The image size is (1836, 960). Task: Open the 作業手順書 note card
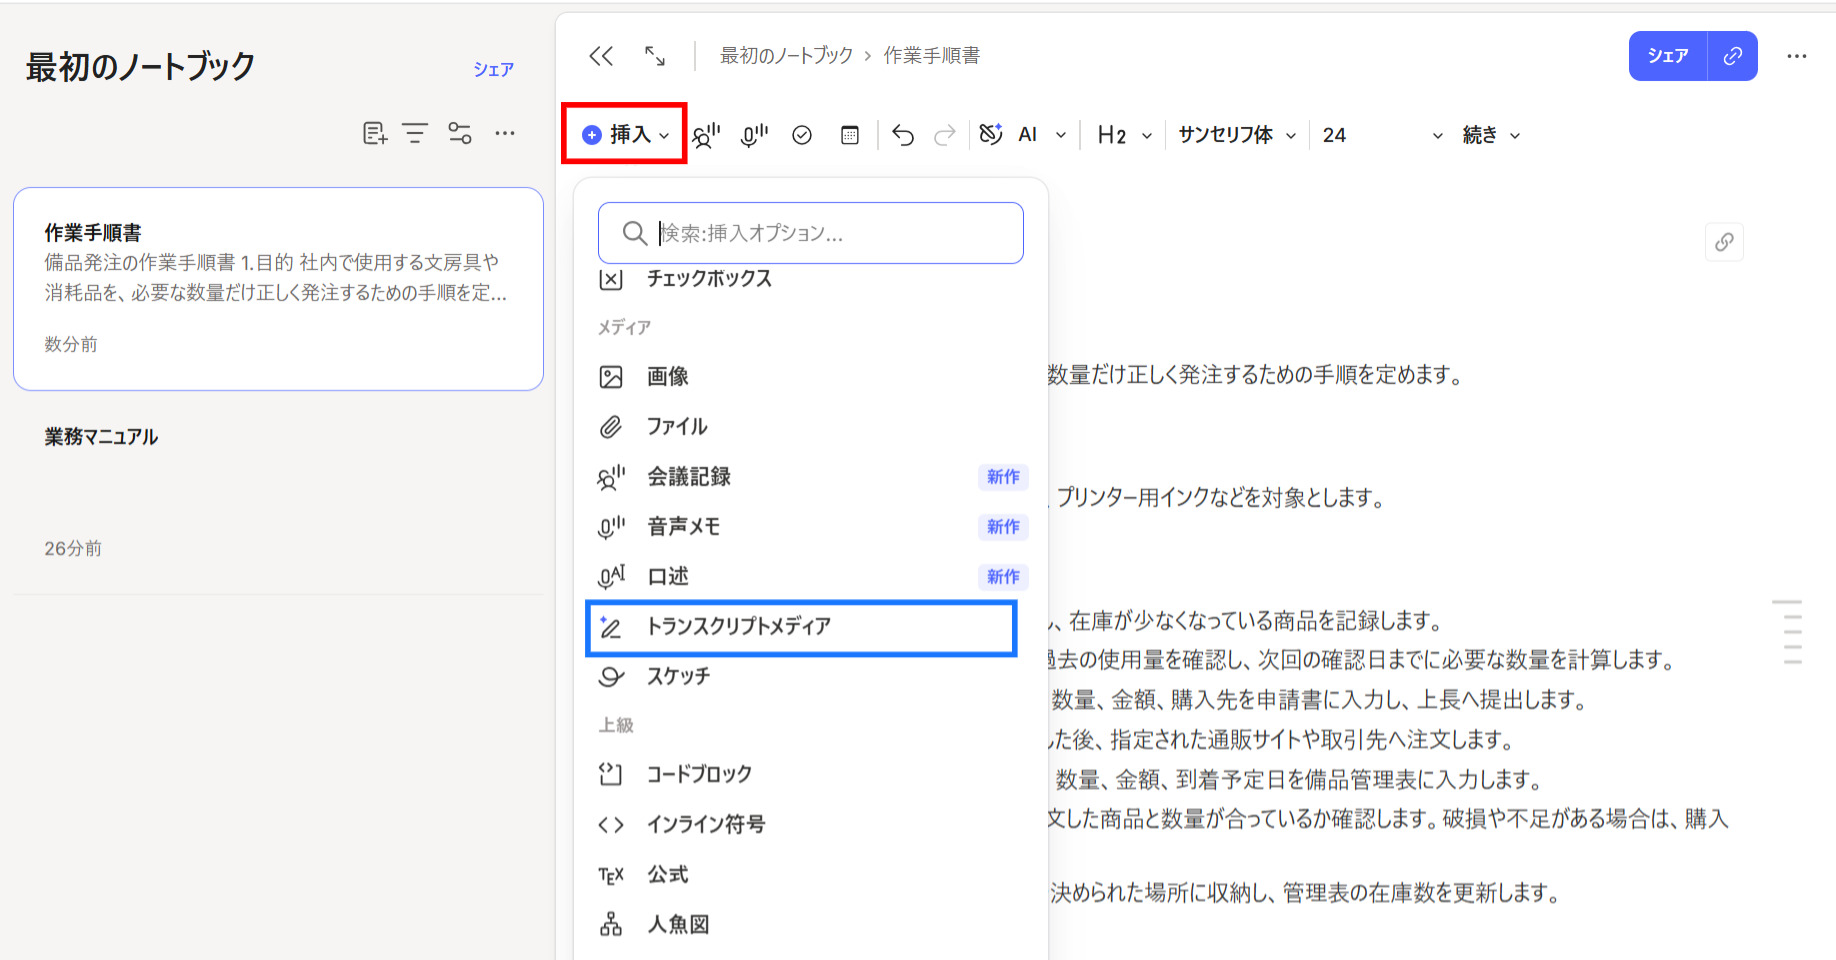[278, 289]
